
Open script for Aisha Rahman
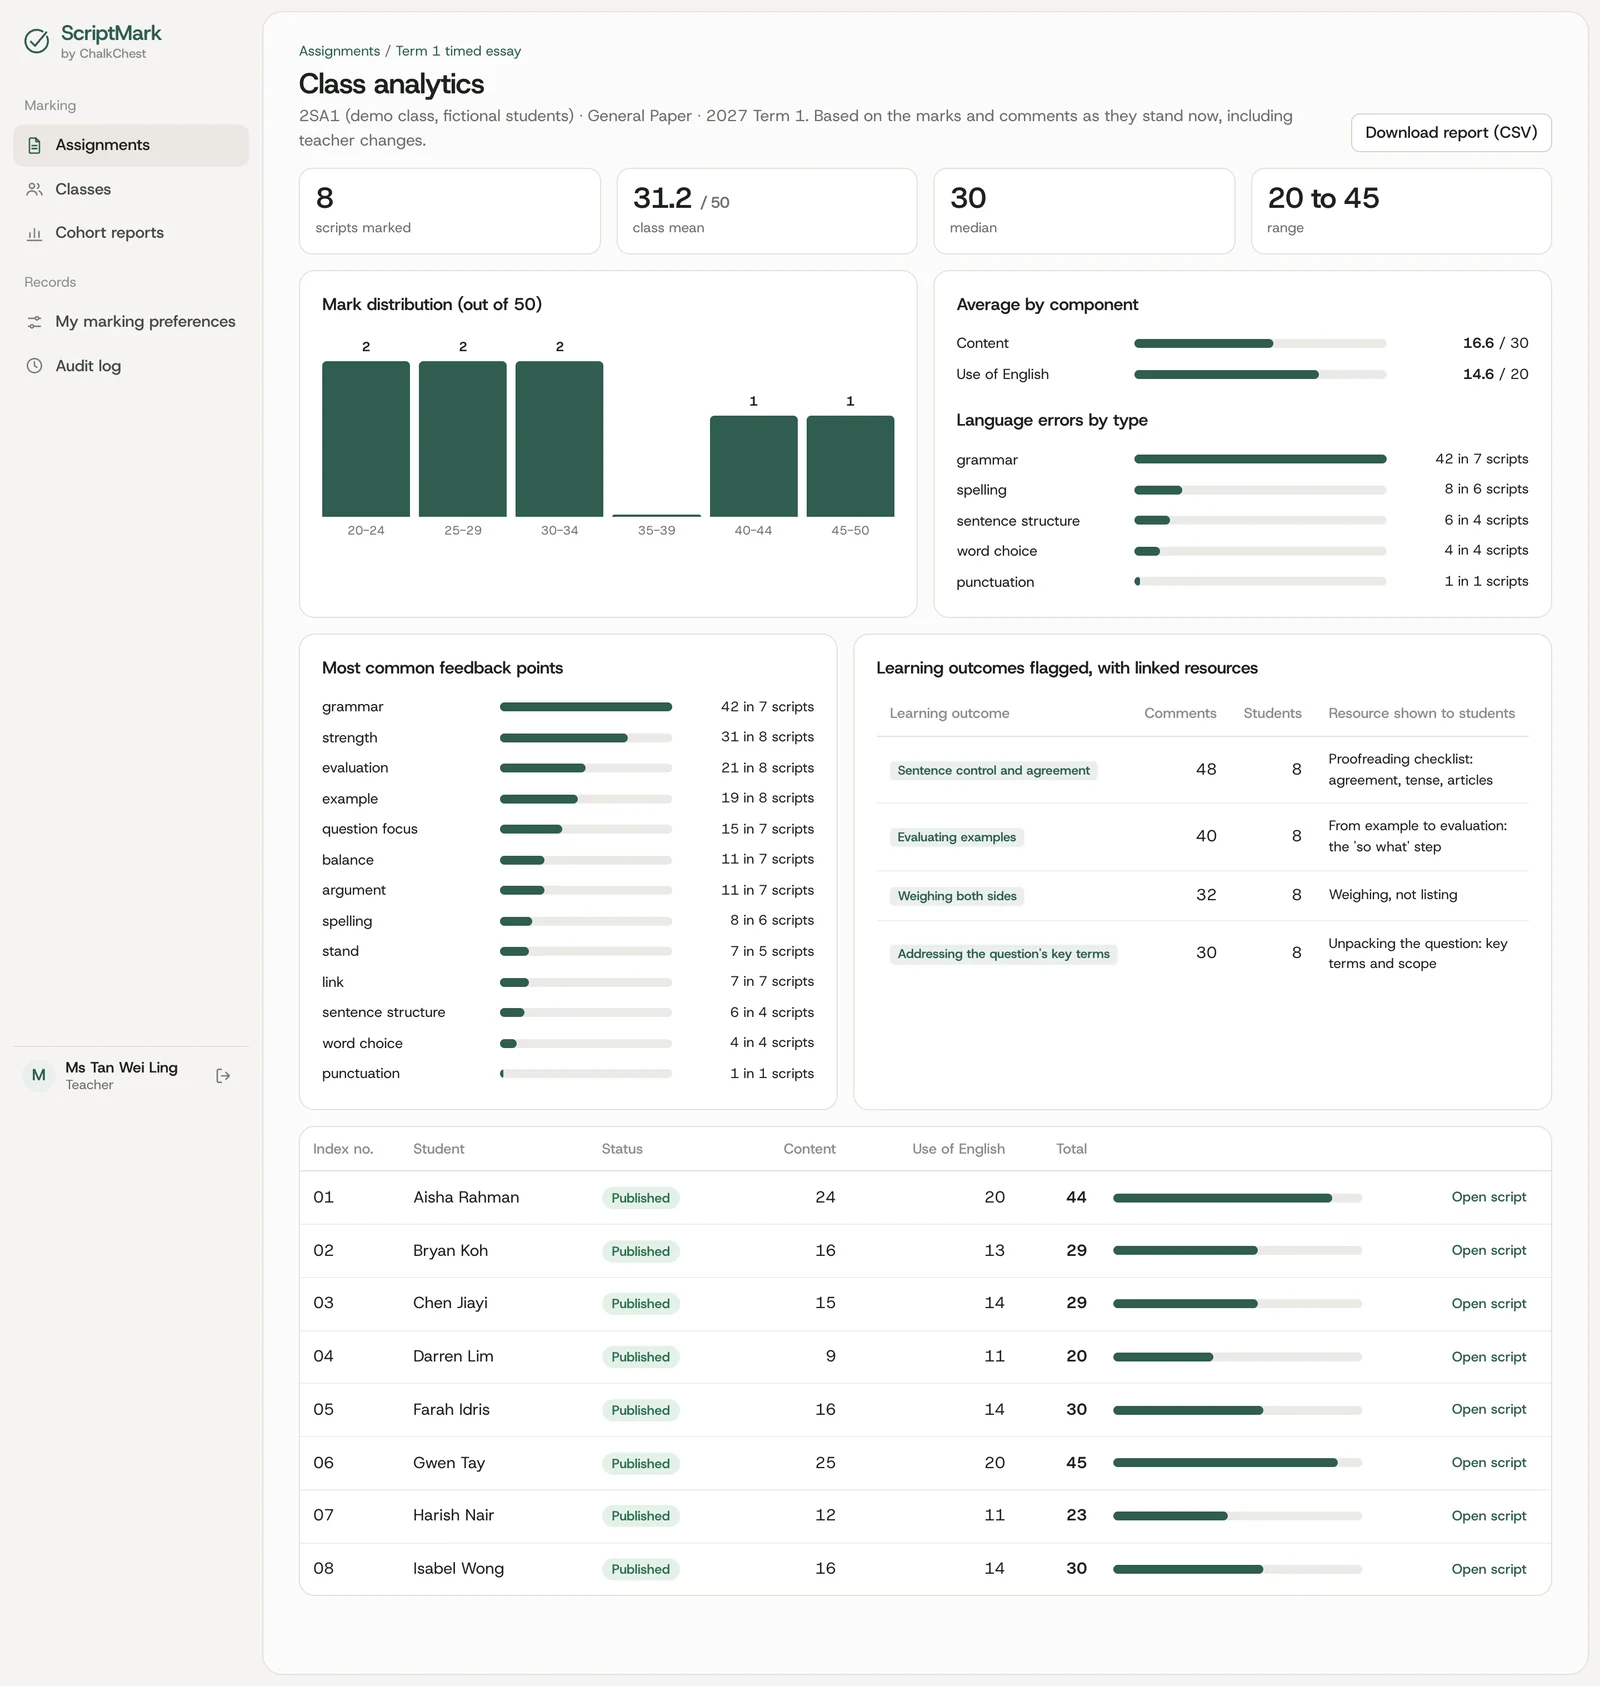(1488, 1197)
